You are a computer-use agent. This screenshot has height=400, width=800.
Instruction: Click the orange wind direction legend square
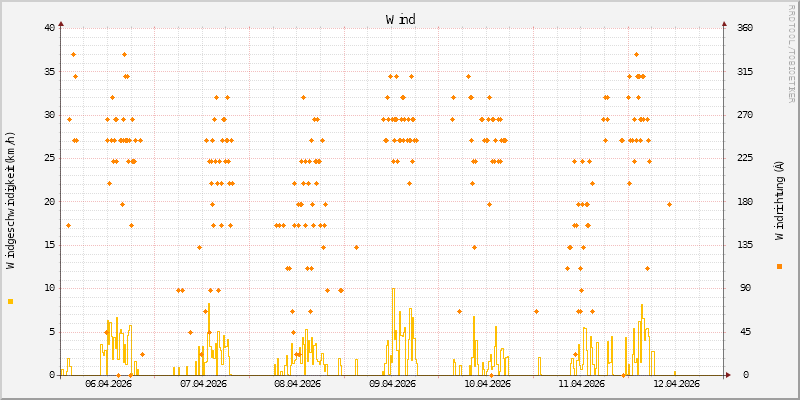tap(779, 266)
